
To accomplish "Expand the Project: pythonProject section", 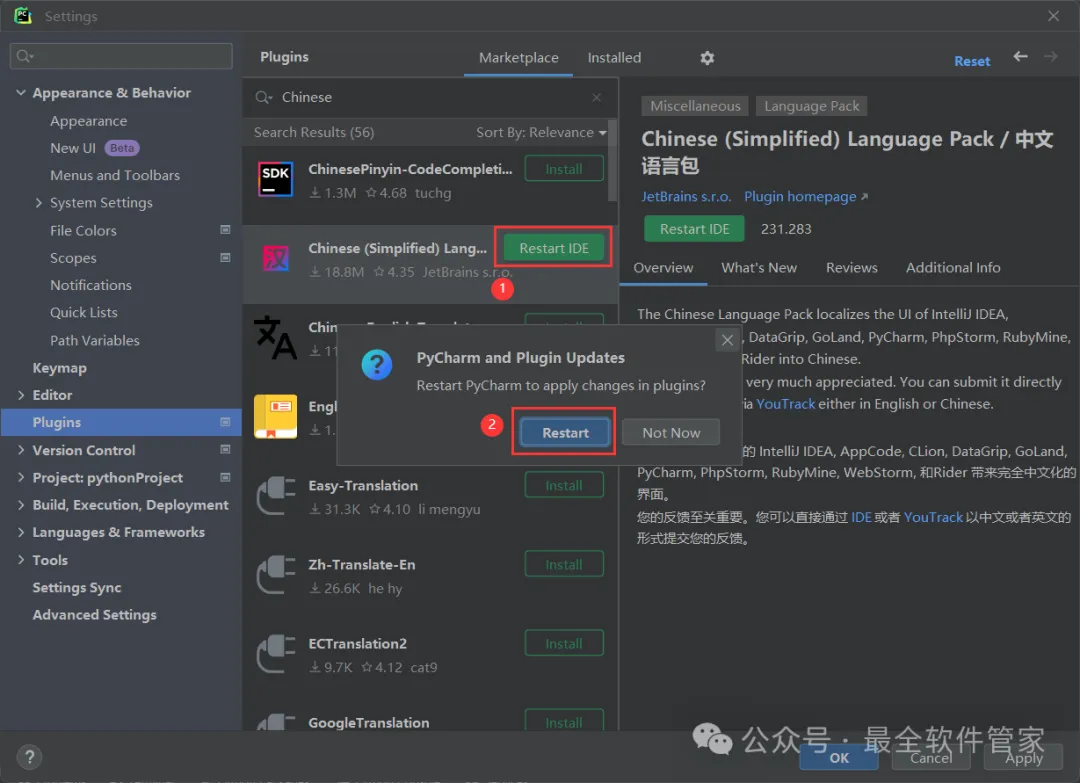I will tap(21, 477).
